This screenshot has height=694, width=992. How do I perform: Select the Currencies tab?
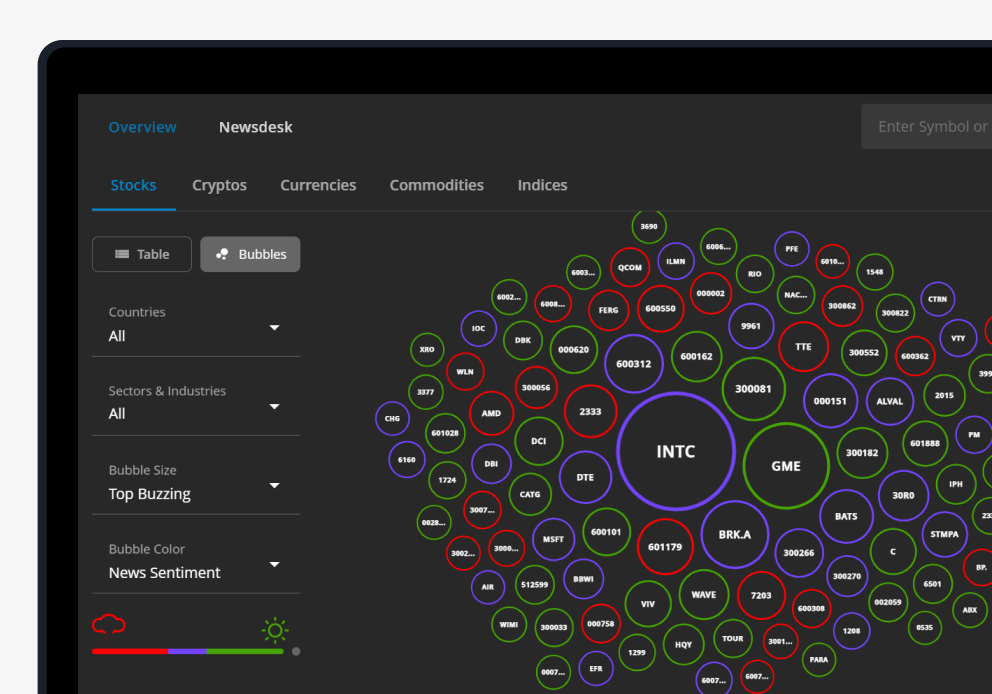pos(318,185)
